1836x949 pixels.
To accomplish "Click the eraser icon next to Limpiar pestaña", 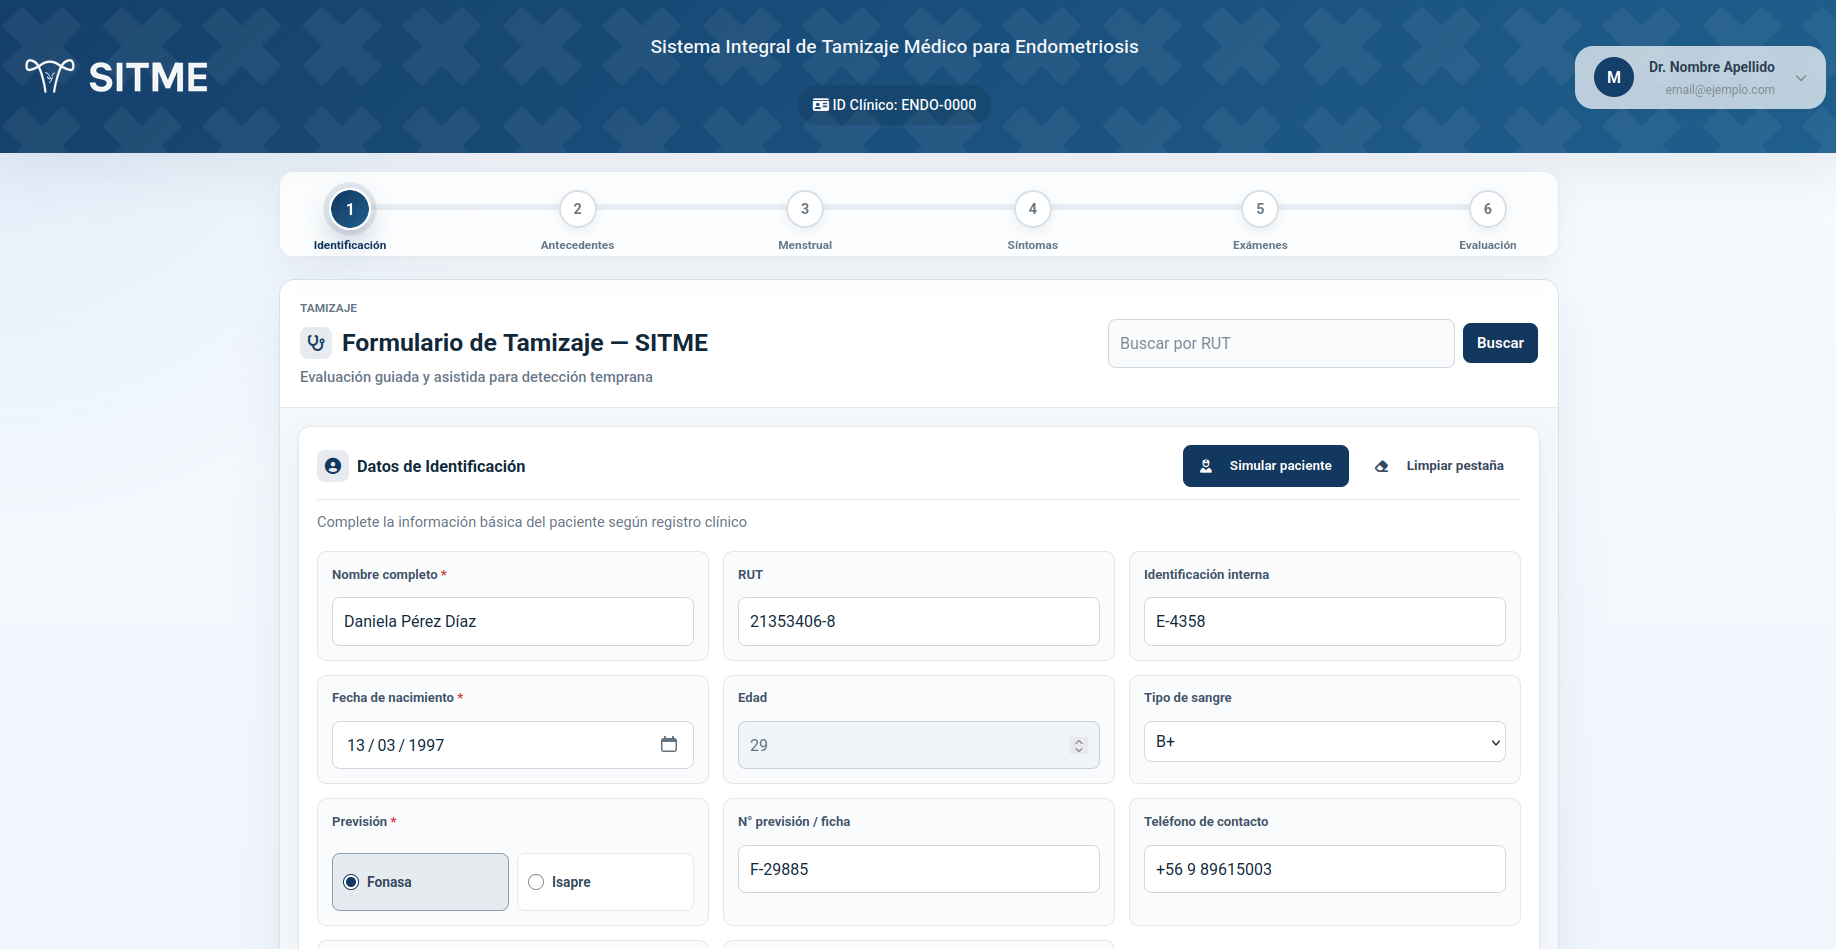I will tap(1382, 466).
